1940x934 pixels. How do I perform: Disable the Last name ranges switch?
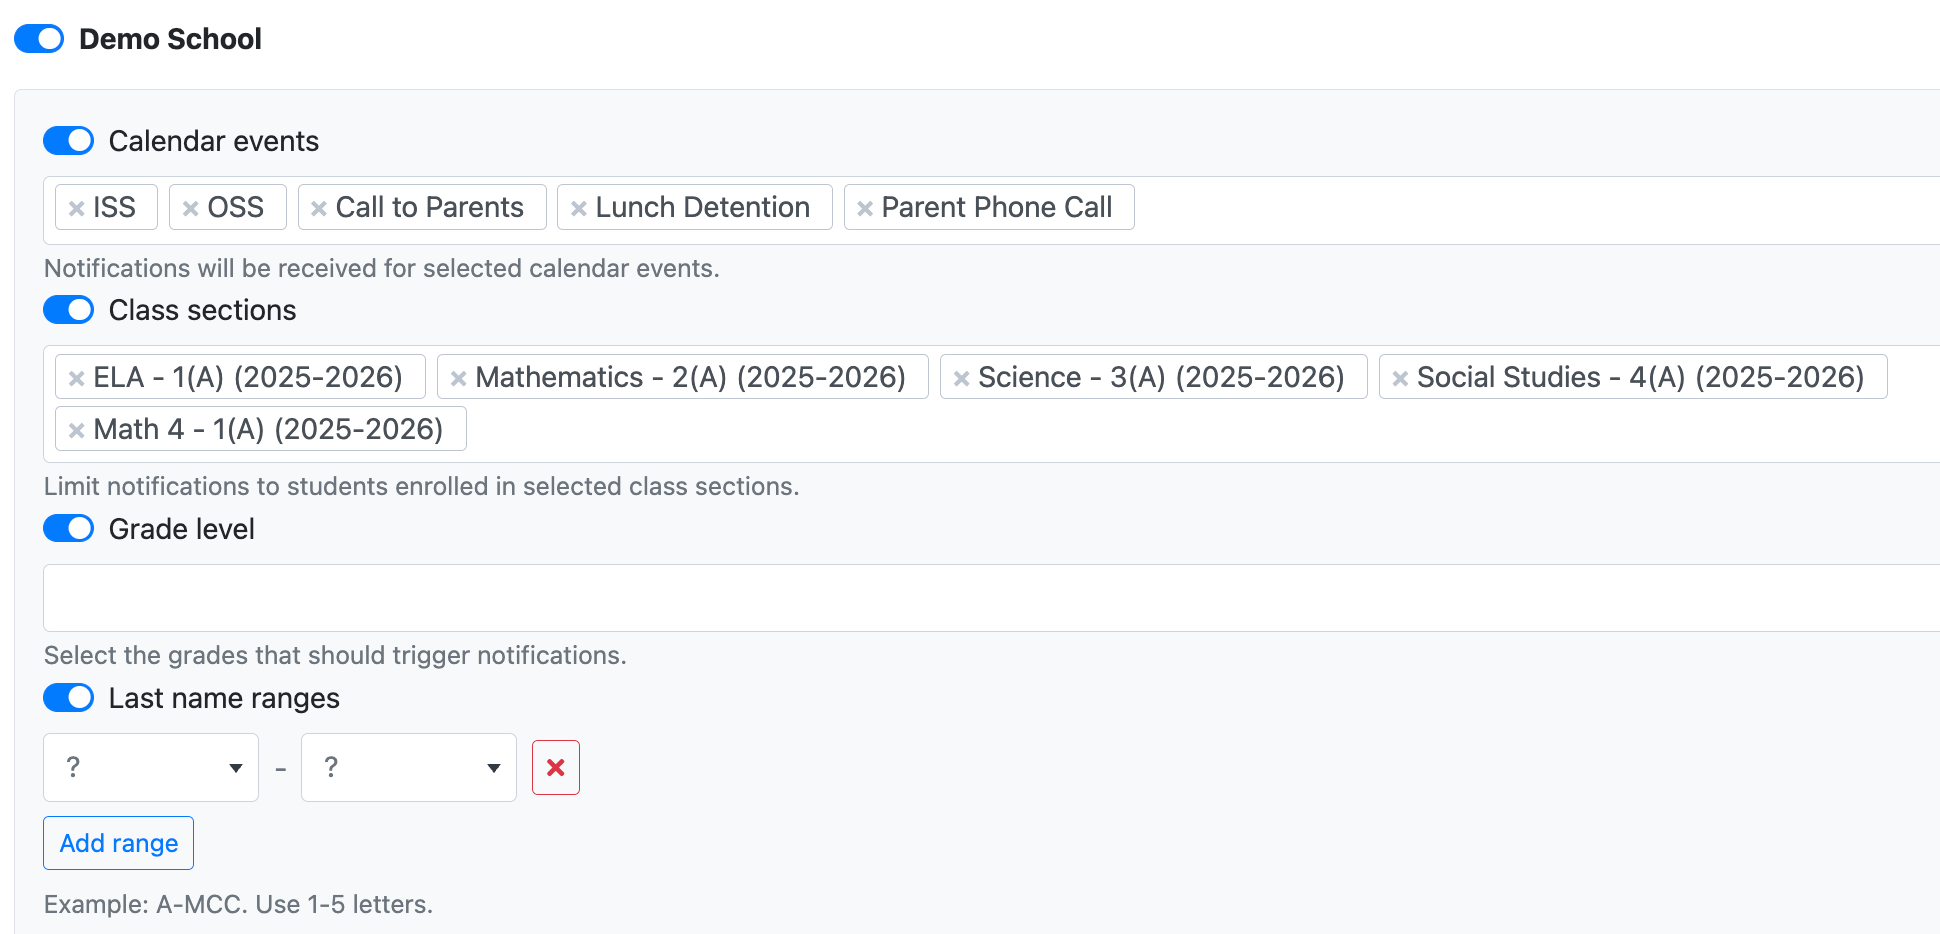pyautogui.click(x=68, y=698)
